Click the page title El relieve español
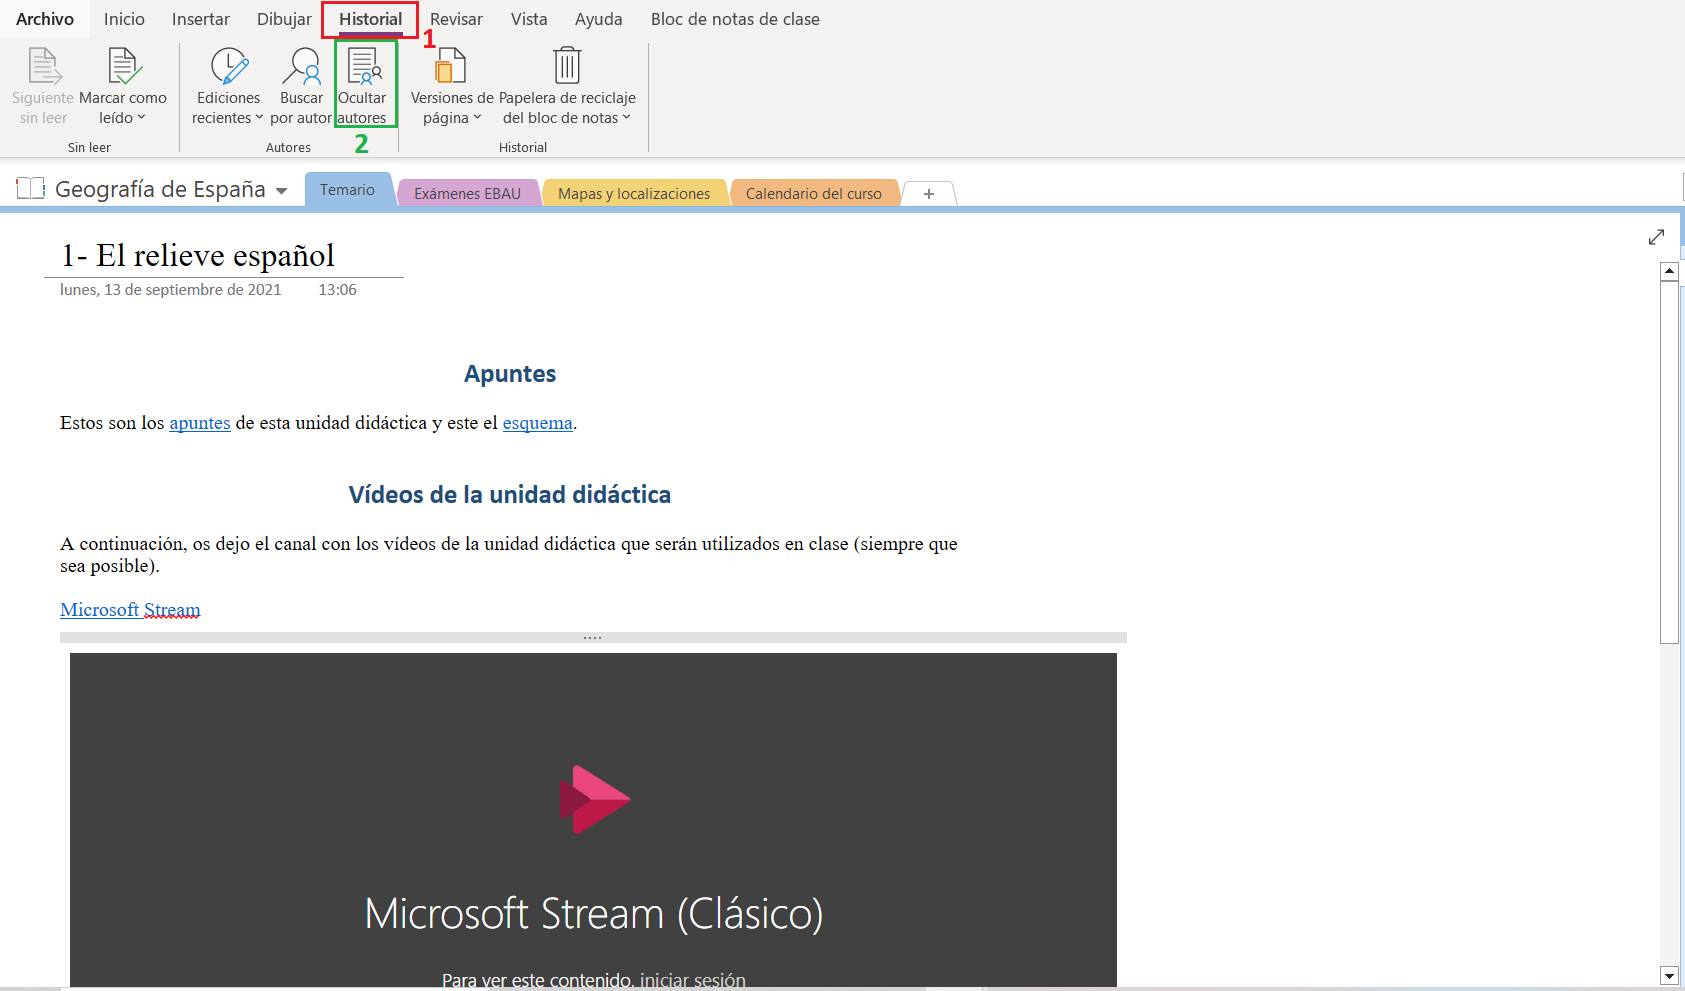 pyautogui.click(x=198, y=256)
